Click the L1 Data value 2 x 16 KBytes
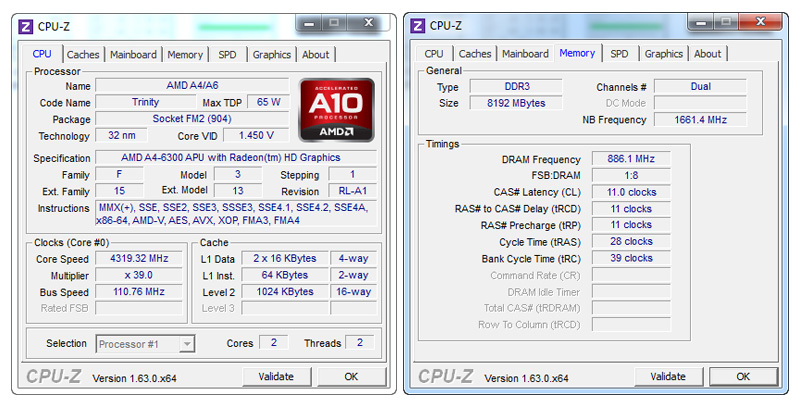Viewport: 800px width, 415px height. click(285, 258)
